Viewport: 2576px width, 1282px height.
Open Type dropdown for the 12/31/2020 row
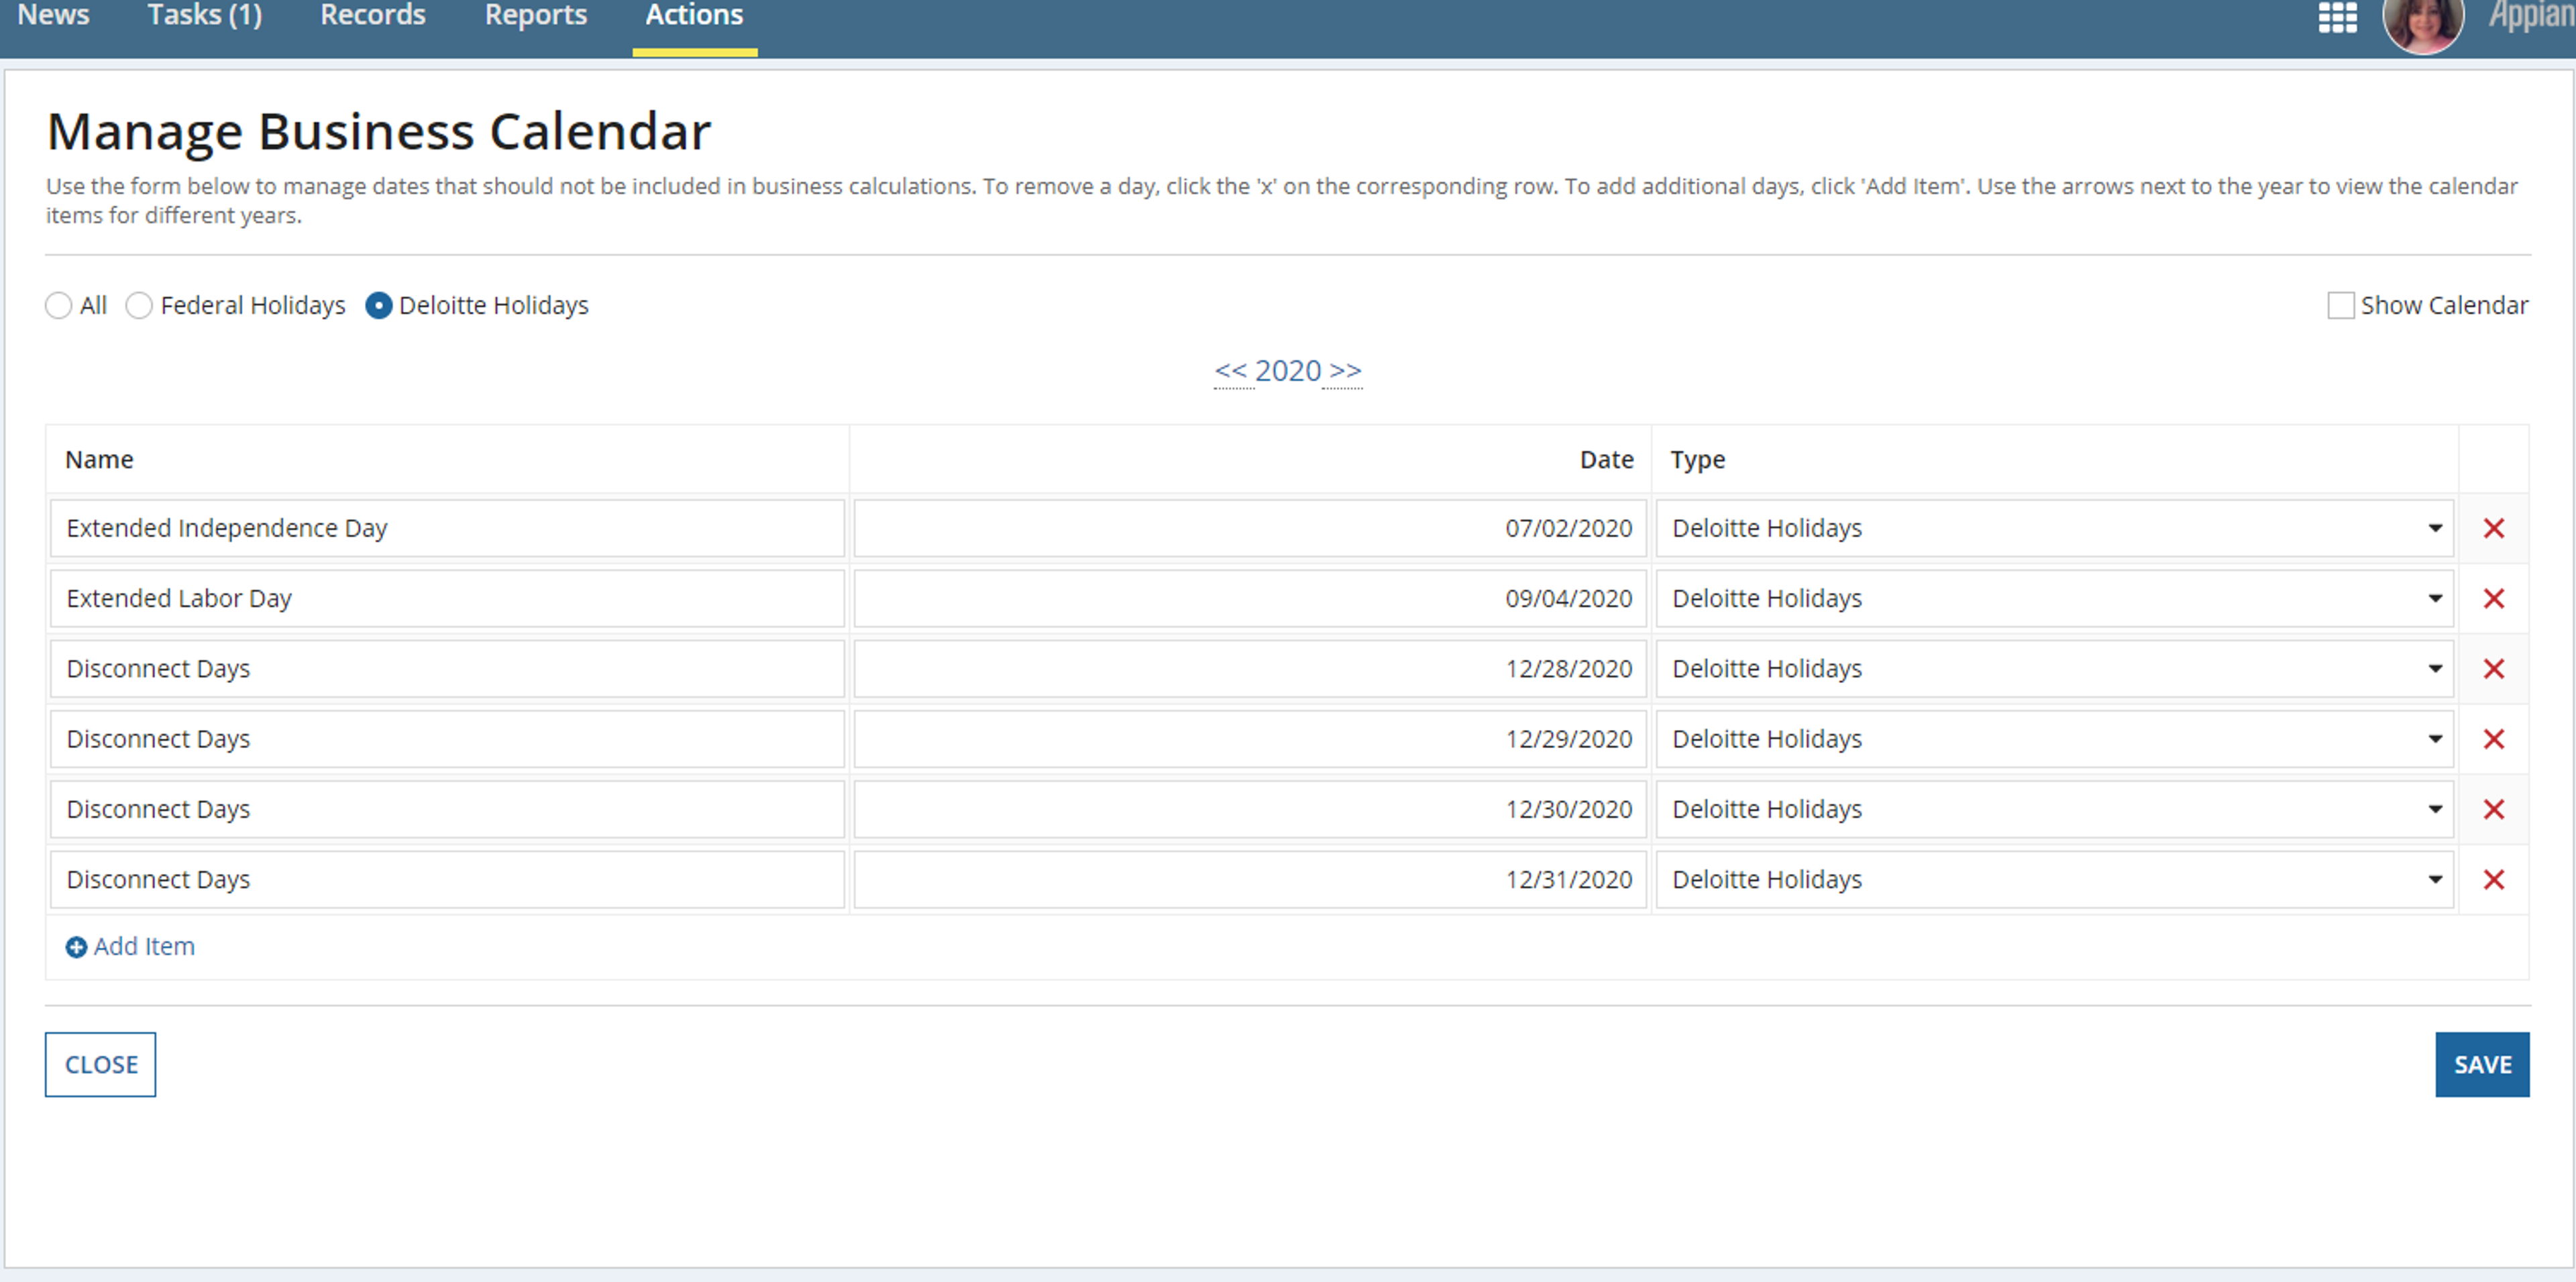pyautogui.click(x=2054, y=879)
